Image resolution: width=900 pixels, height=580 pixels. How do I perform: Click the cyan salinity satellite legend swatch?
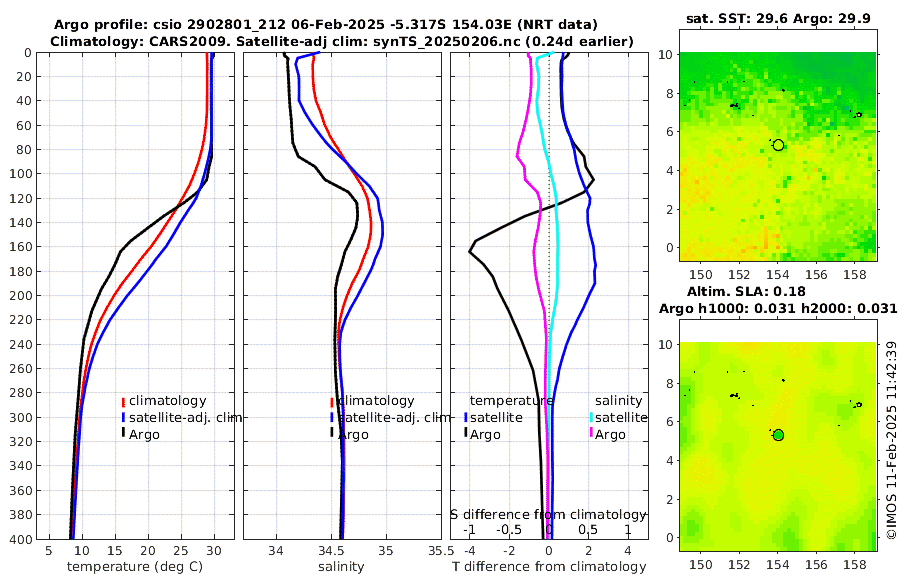point(591,417)
